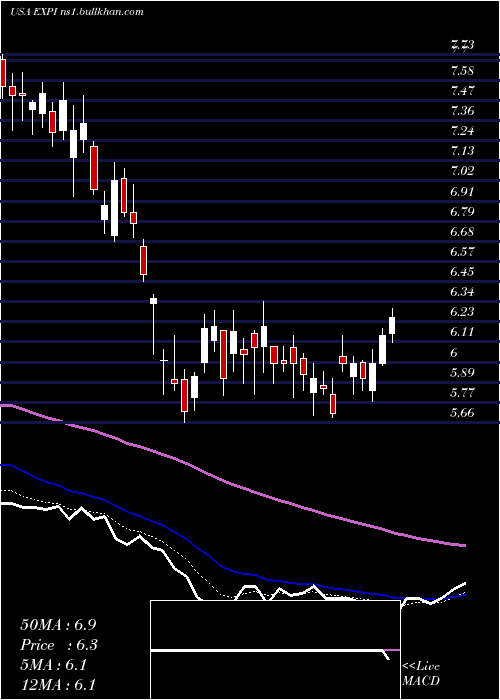Click the 7.36 price axis label

tap(462, 111)
